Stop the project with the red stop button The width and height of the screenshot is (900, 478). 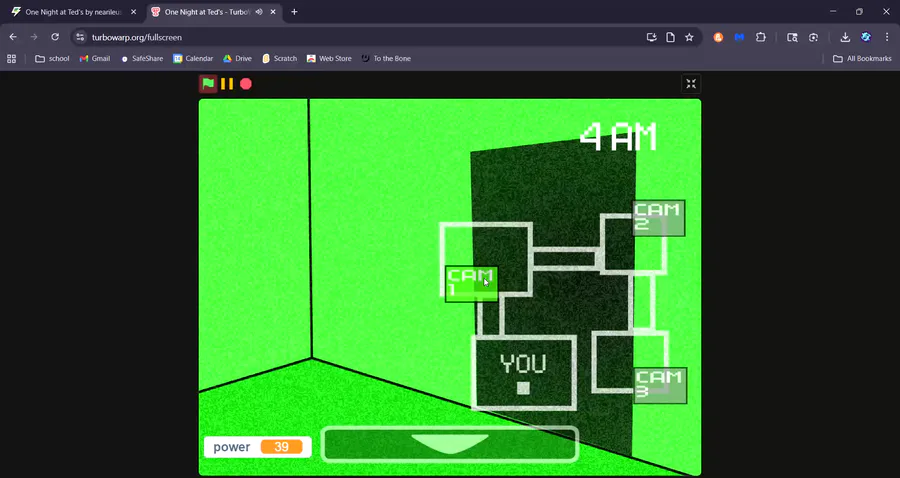coord(246,84)
